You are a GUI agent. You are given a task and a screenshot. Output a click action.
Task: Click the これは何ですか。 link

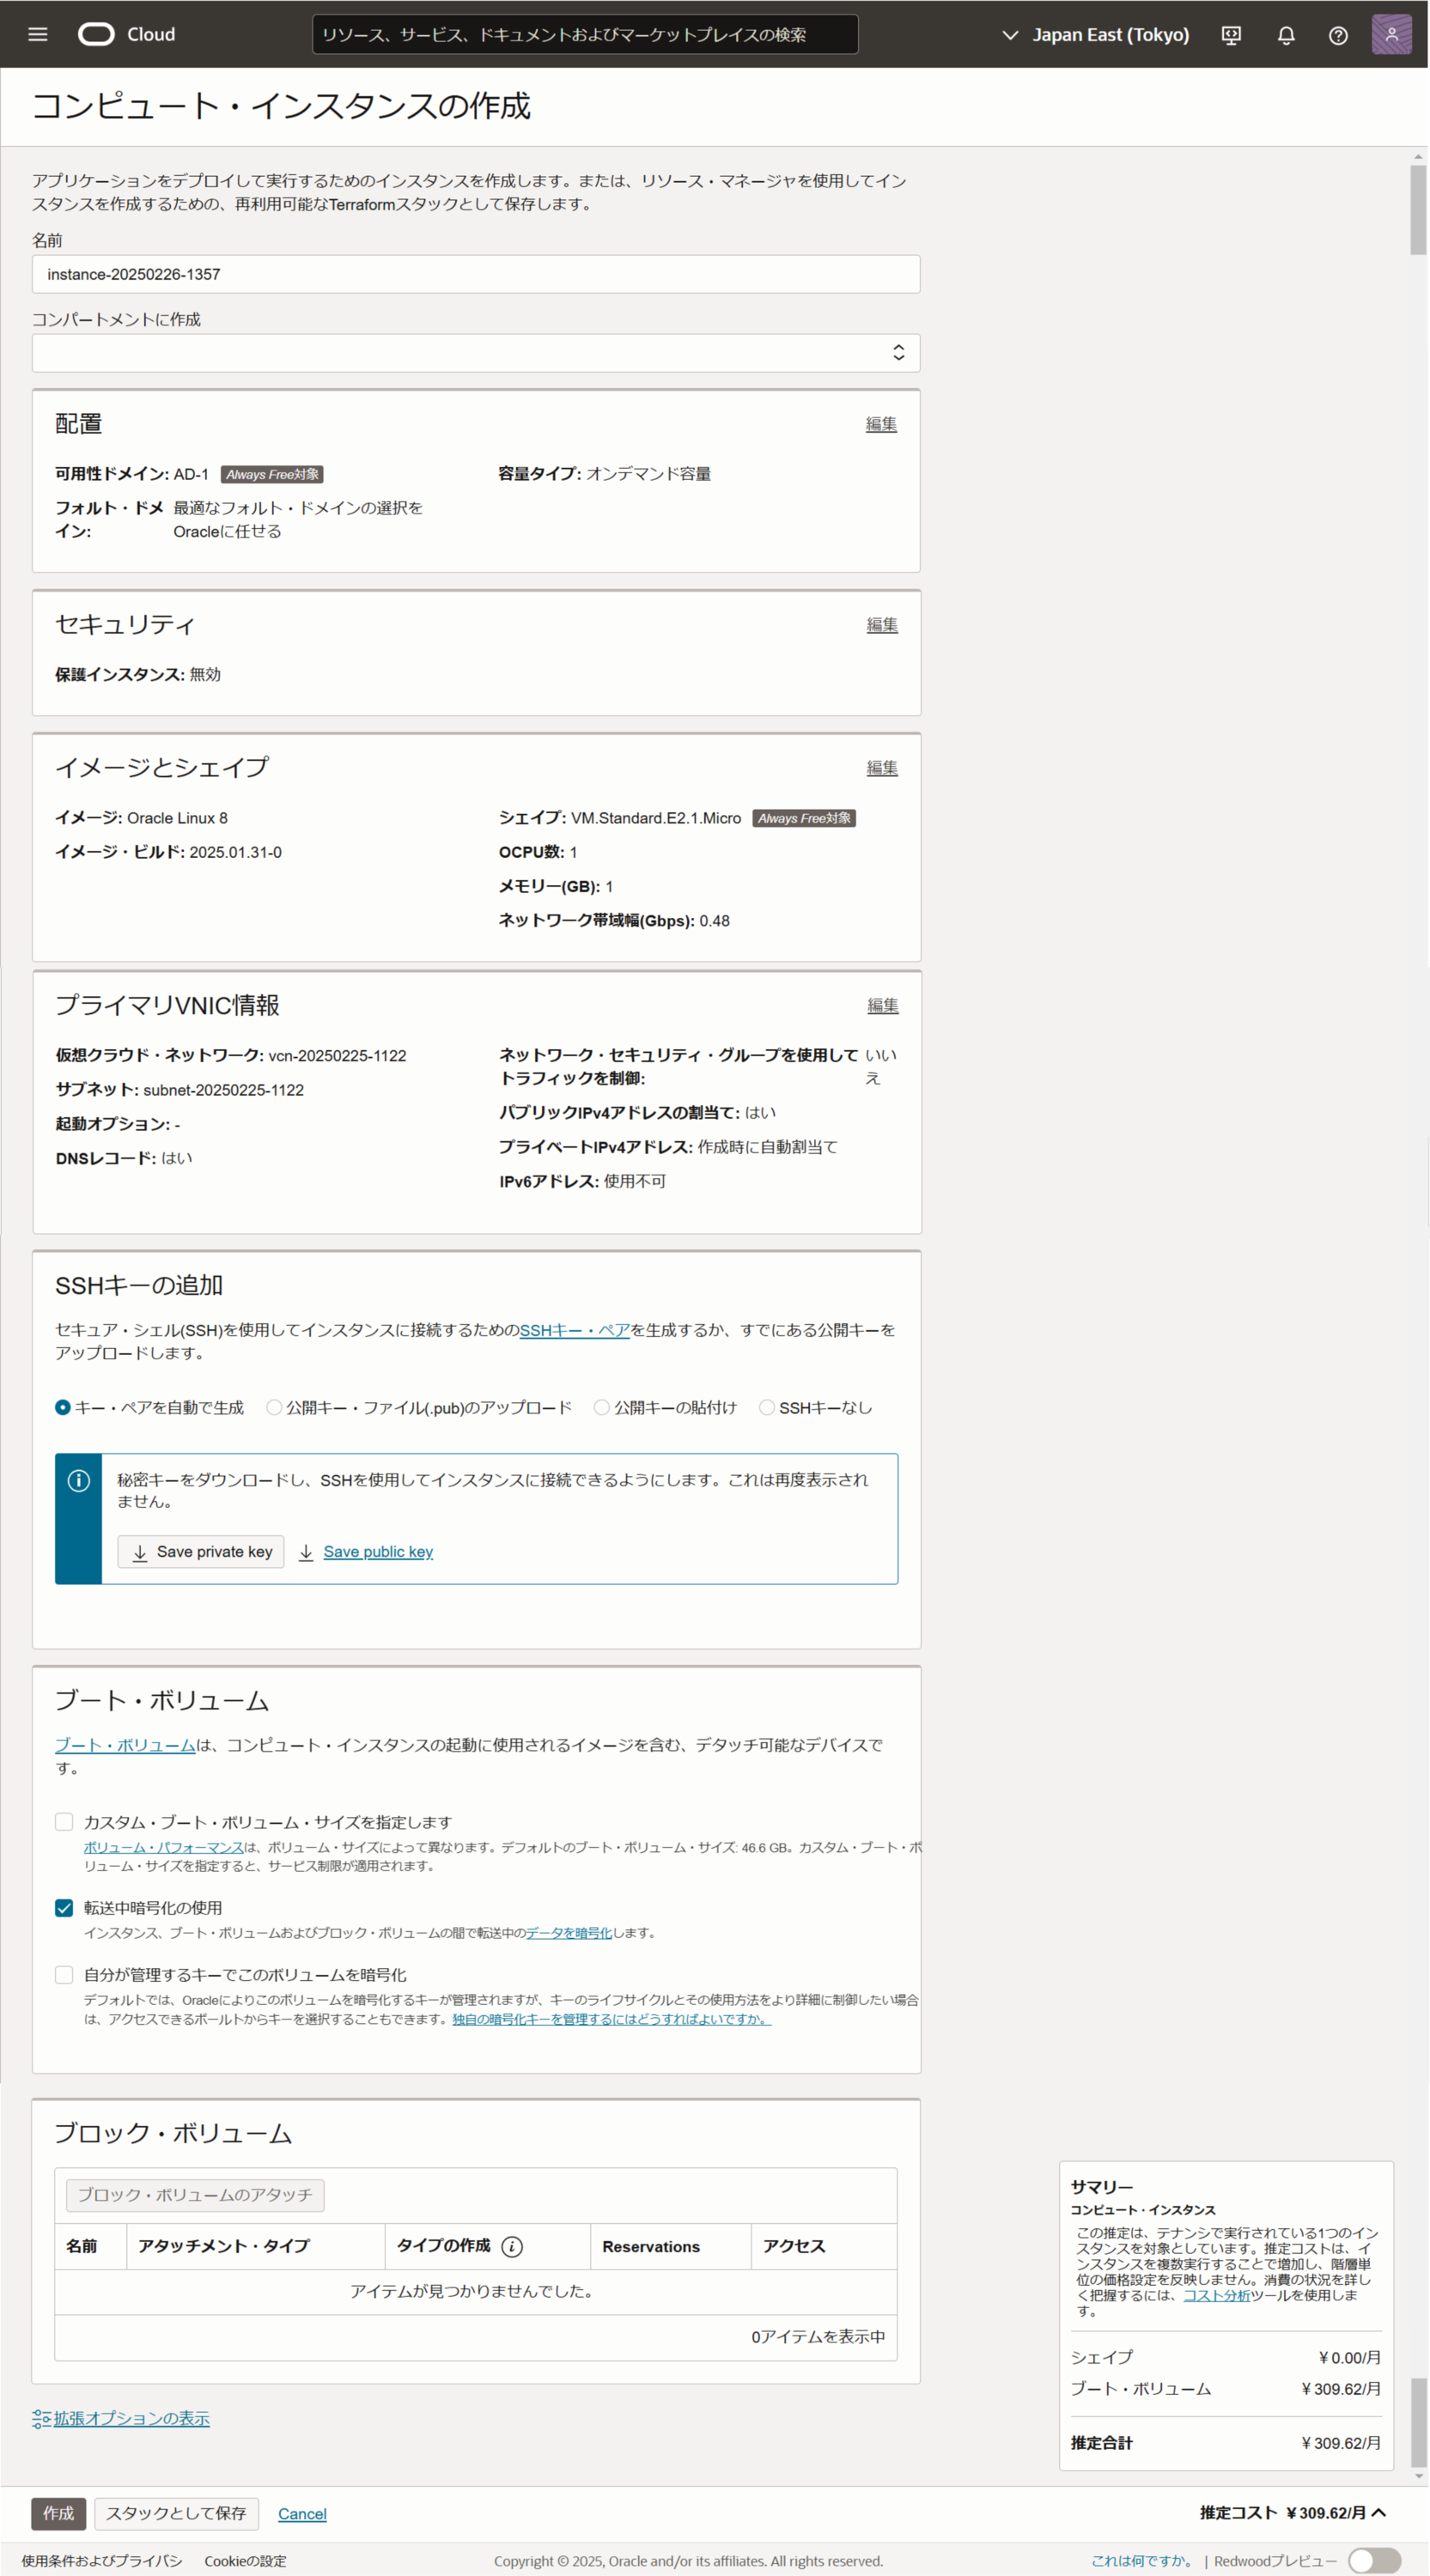1142,2560
